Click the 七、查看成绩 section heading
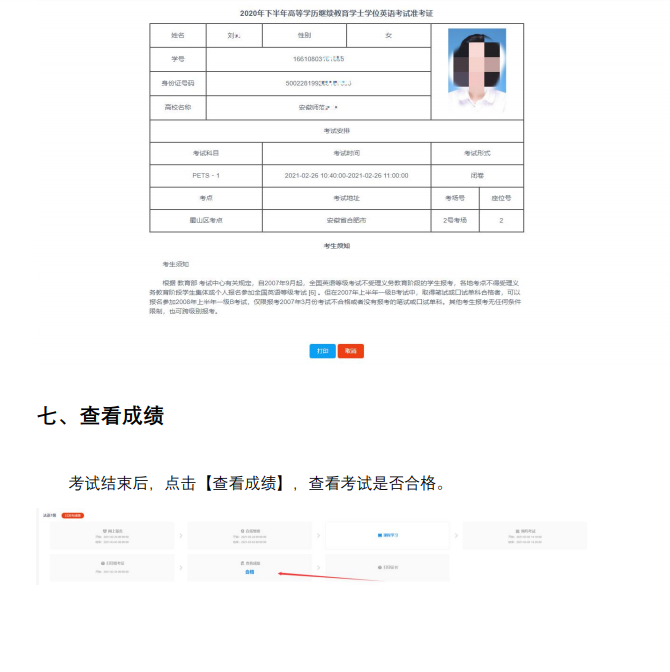670x672 pixels. click(100, 416)
